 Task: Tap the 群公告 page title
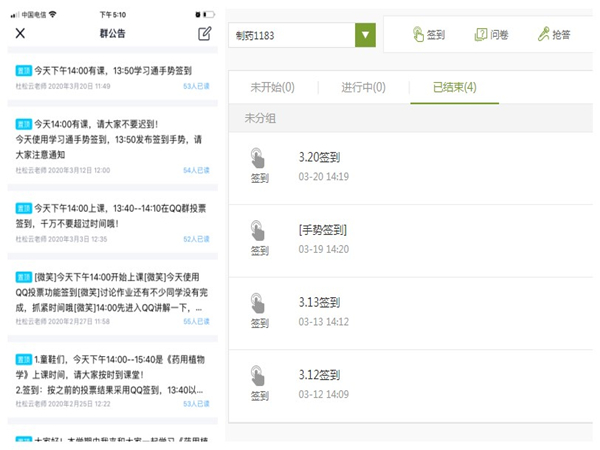click(x=112, y=33)
